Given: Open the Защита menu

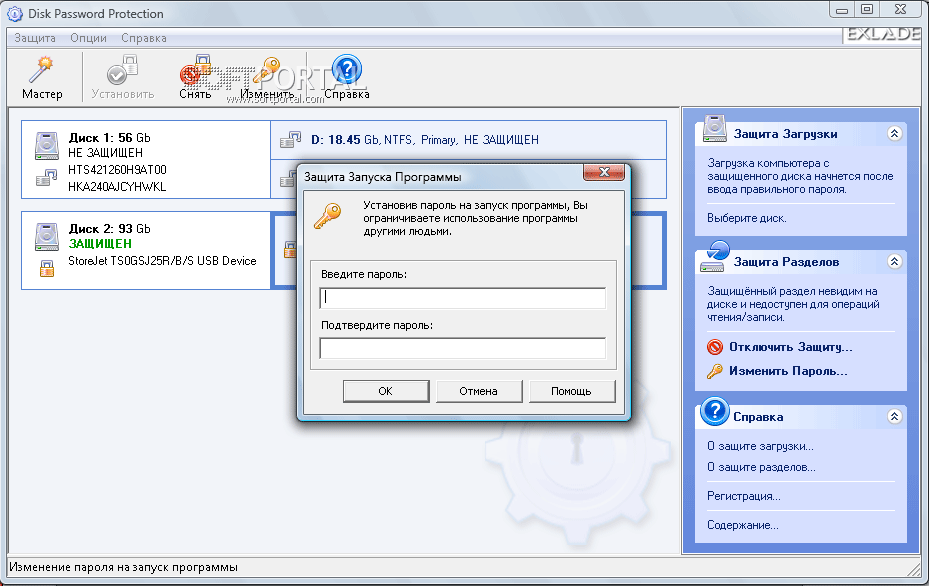Looking at the screenshot, I should [x=35, y=38].
